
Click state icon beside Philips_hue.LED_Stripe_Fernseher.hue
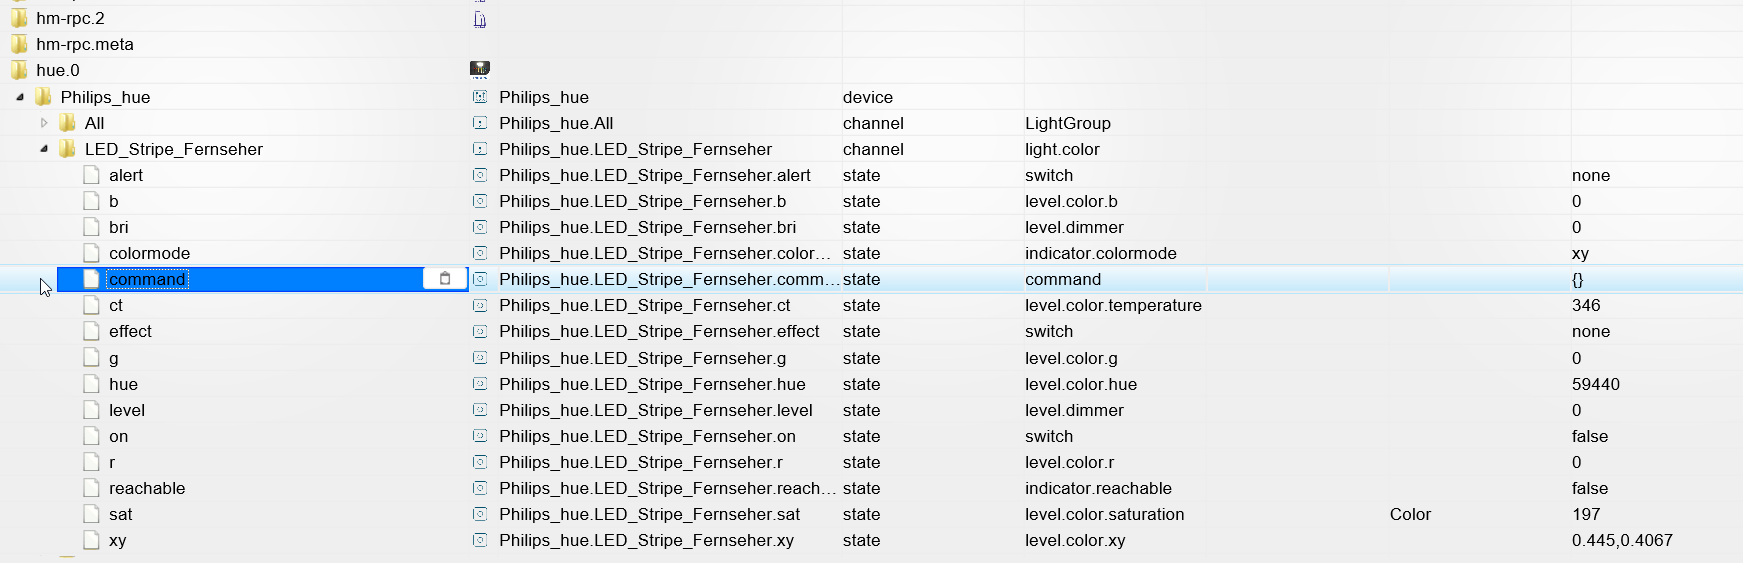coord(480,384)
